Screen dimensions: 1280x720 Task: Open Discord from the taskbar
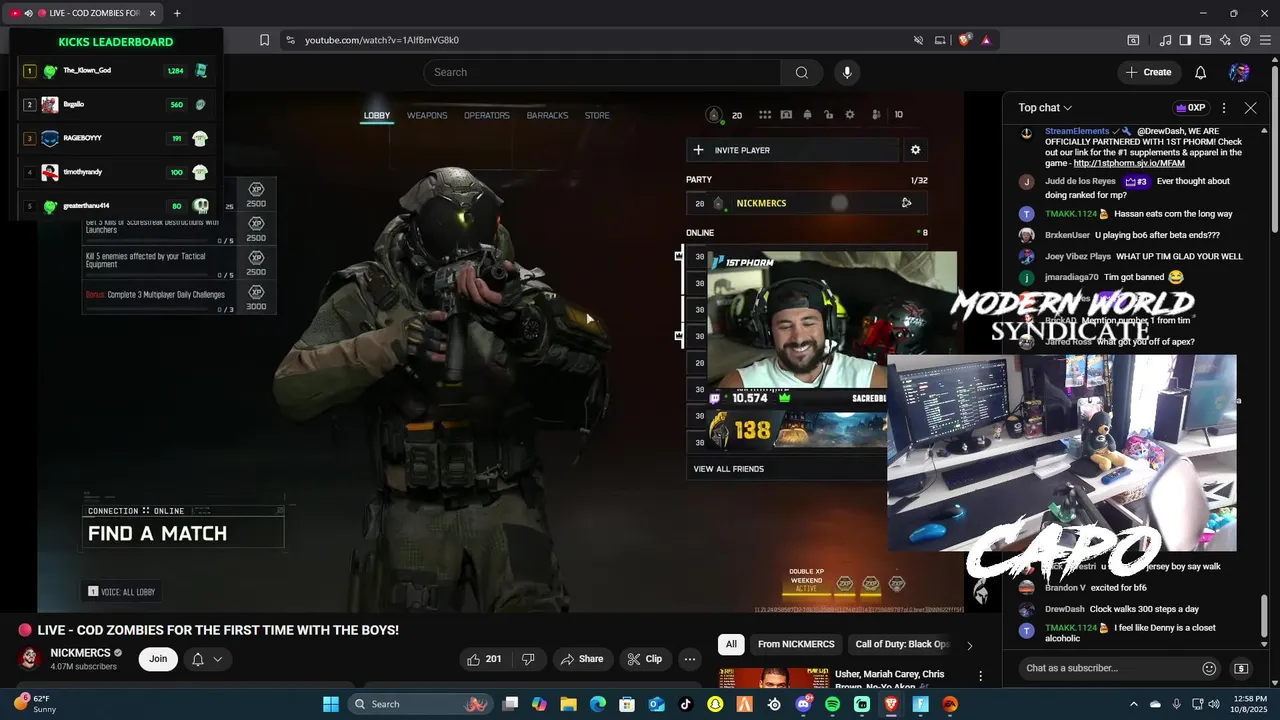pyautogui.click(x=803, y=704)
